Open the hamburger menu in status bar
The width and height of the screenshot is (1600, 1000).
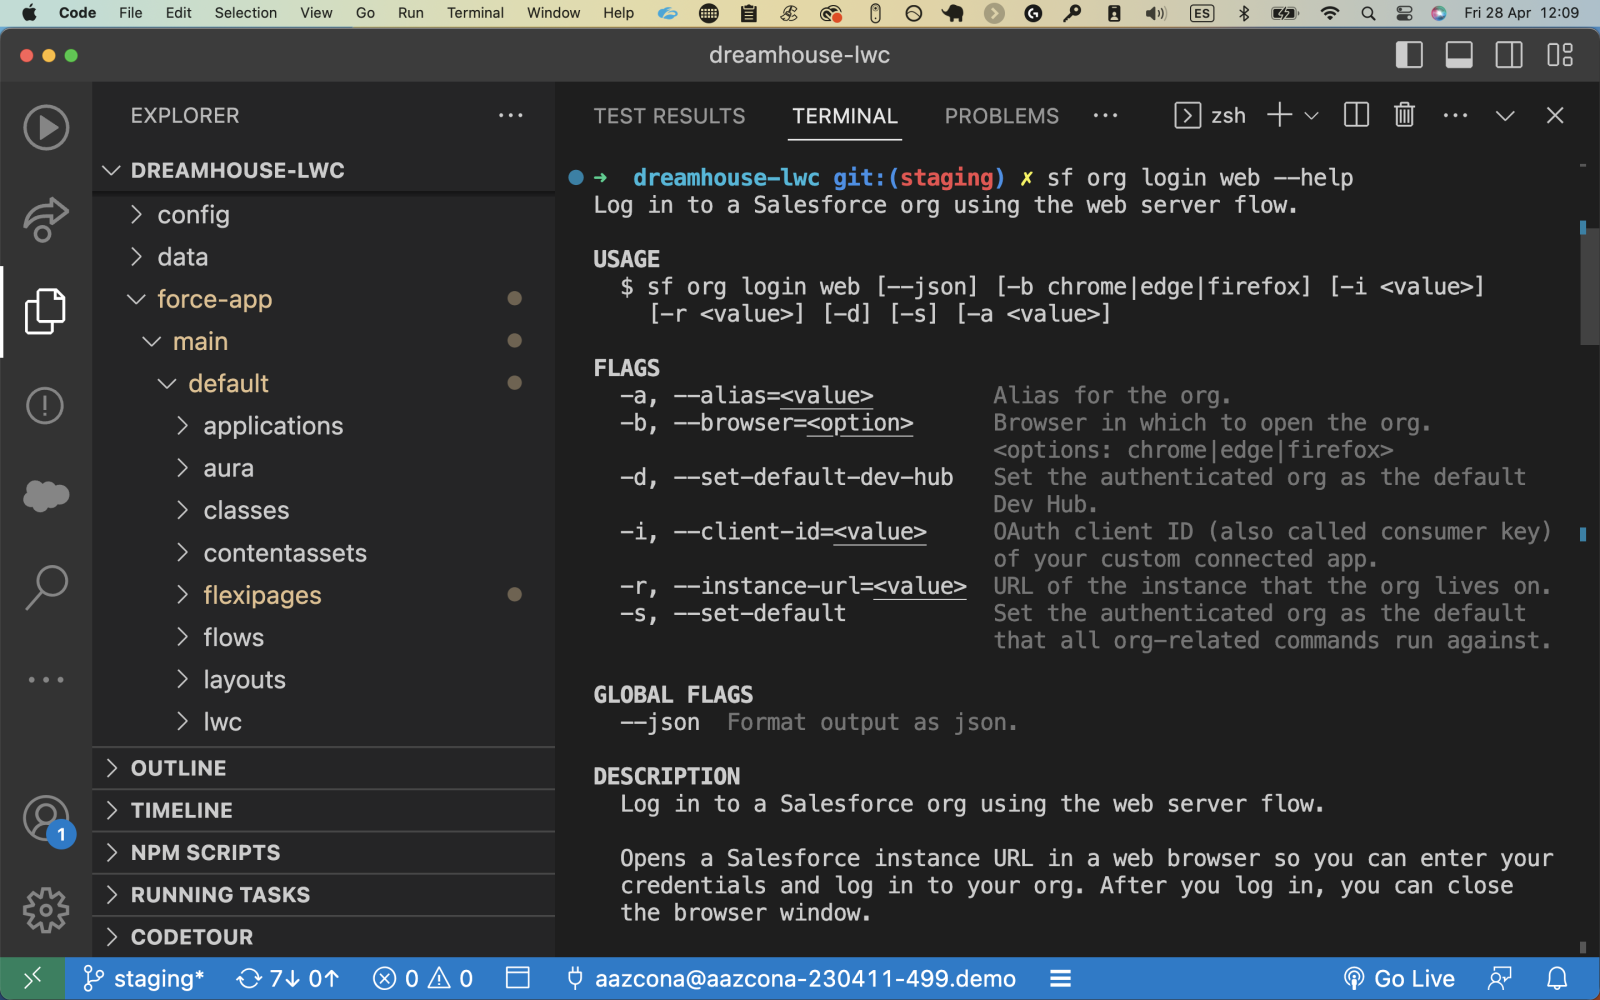click(1061, 978)
